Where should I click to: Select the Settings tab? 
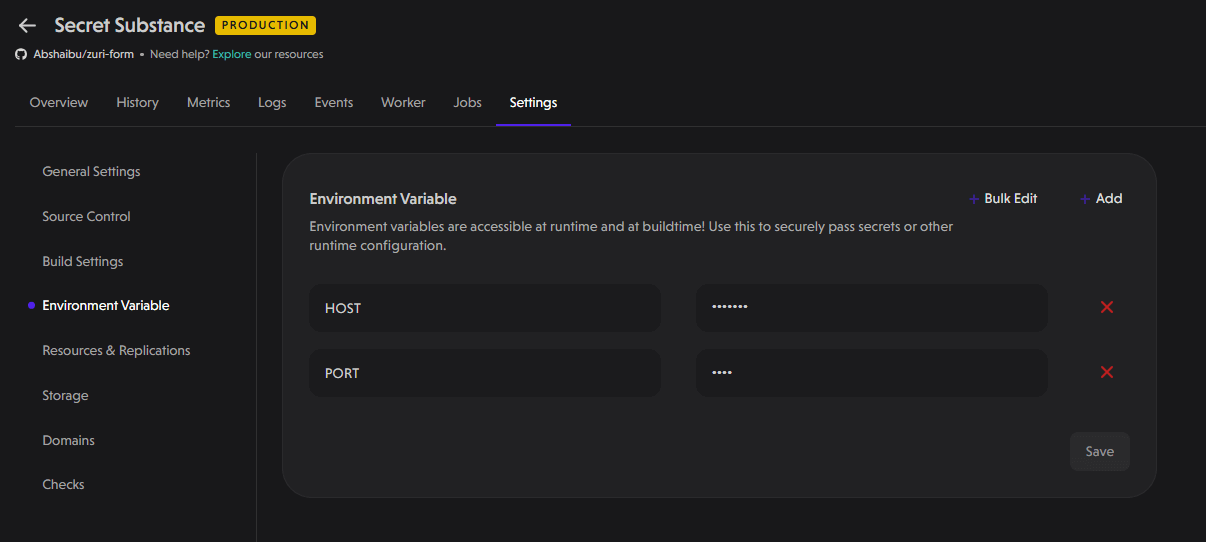click(533, 102)
